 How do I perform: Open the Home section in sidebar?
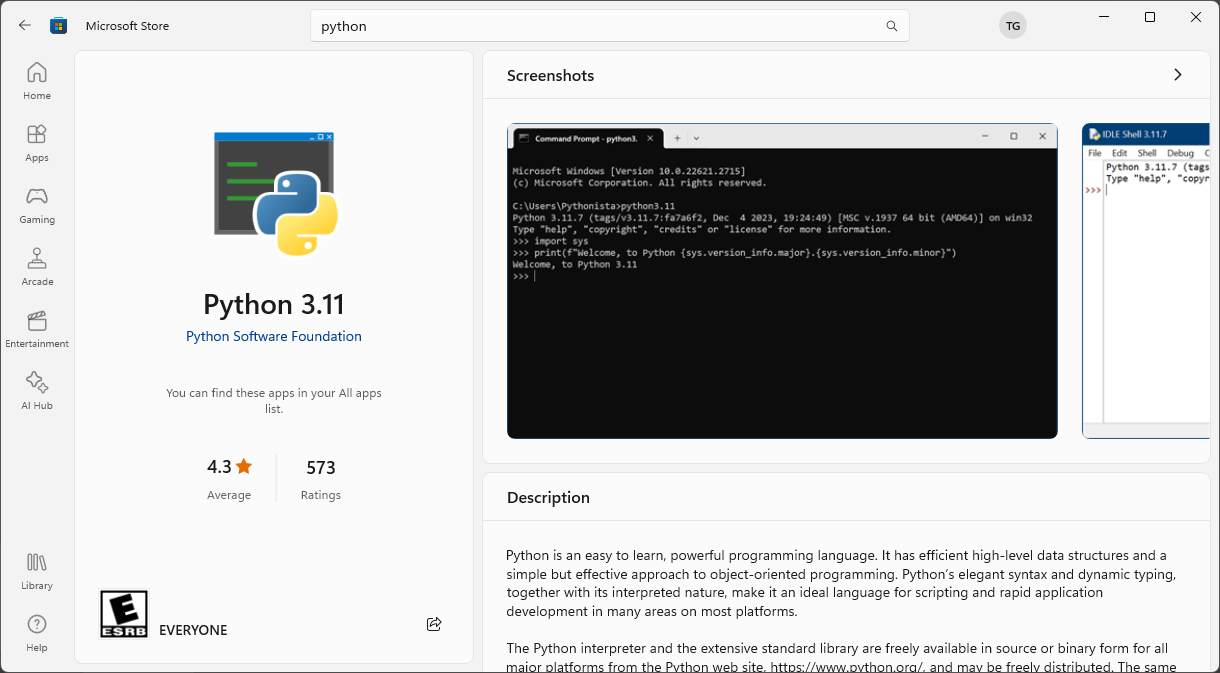(x=37, y=82)
